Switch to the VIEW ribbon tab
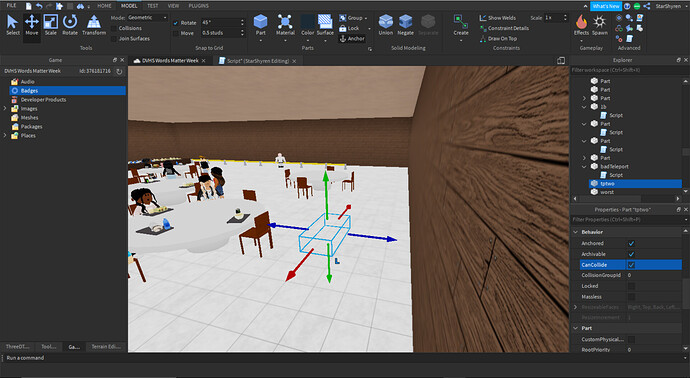The width and height of the screenshot is (690, 378). click(x=173, y=6)
